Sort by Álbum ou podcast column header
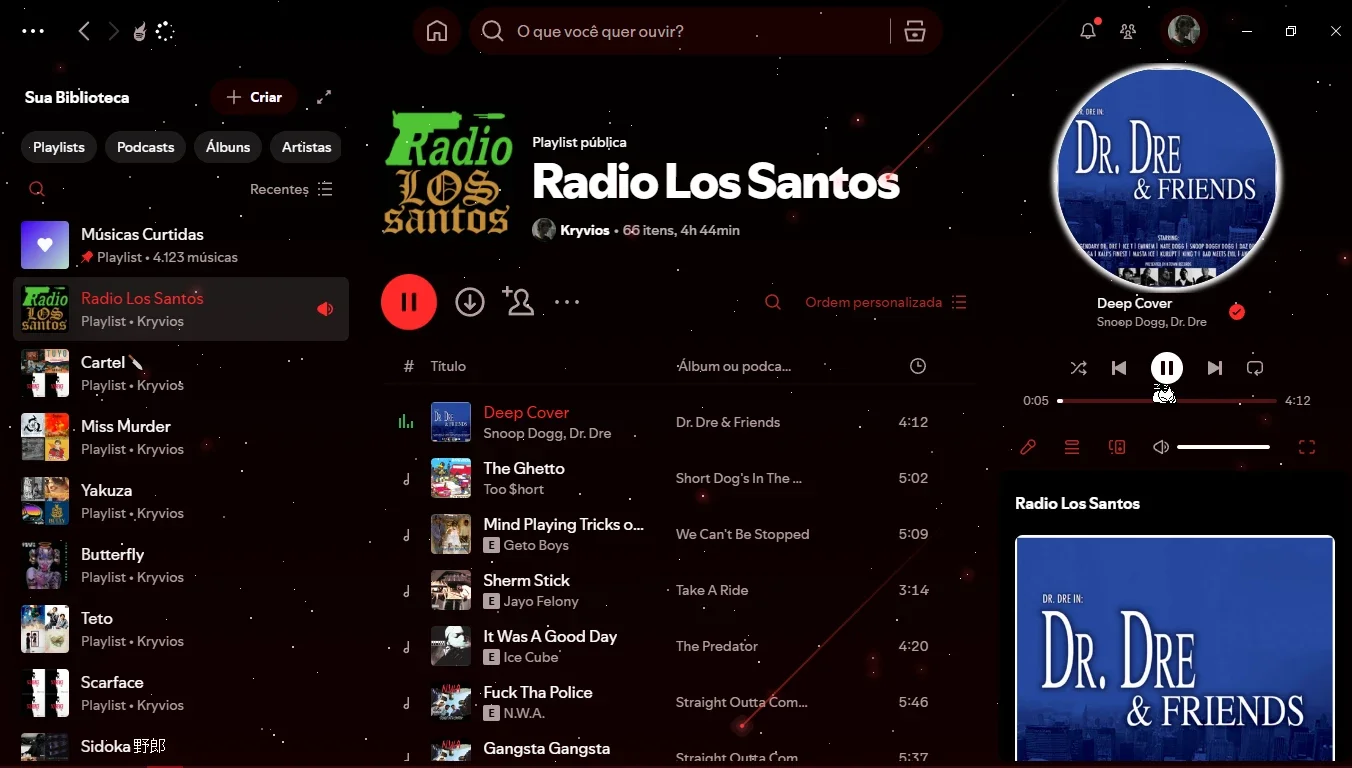 pyautogui.click(x=733, y=366)
